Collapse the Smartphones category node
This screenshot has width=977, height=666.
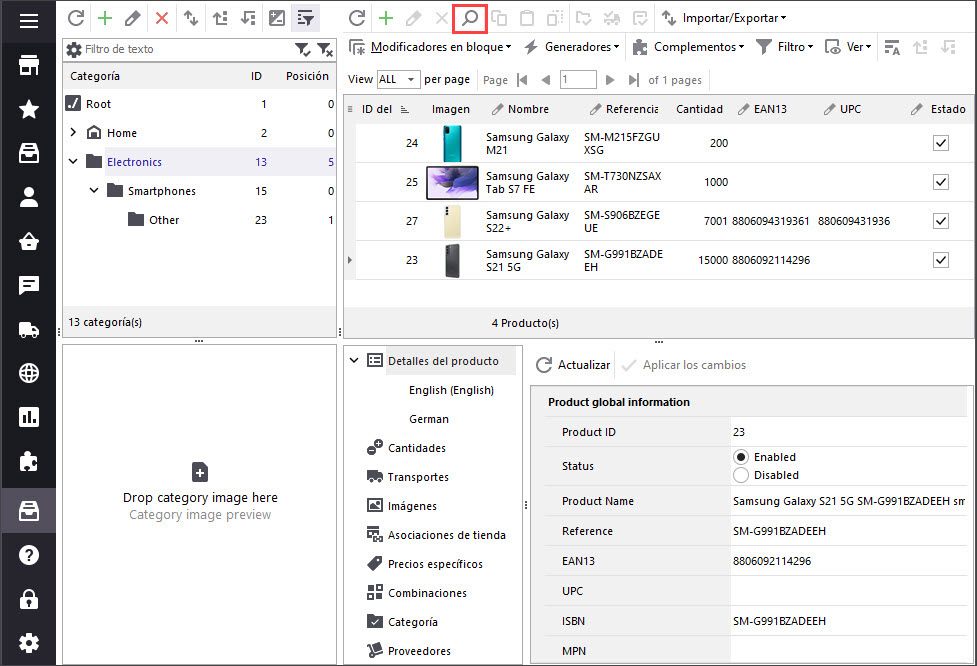click(x=94, y=190)
